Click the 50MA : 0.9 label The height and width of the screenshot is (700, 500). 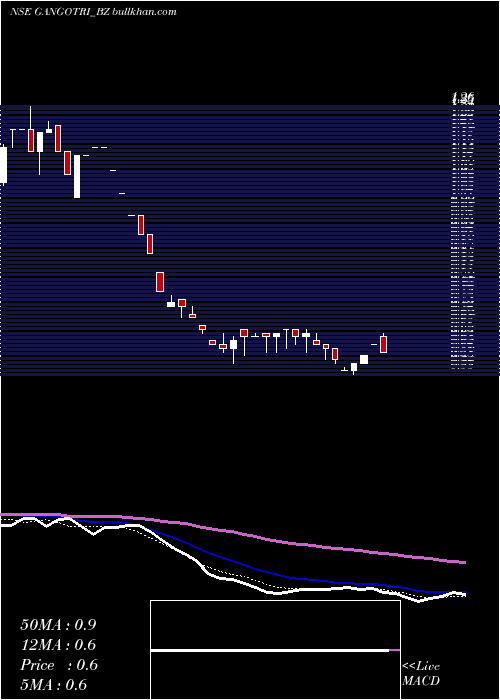(58, 625)
